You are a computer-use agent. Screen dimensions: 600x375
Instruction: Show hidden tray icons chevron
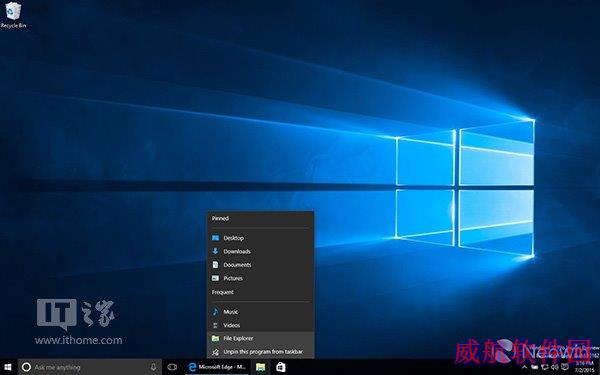(x=524, y=367)
